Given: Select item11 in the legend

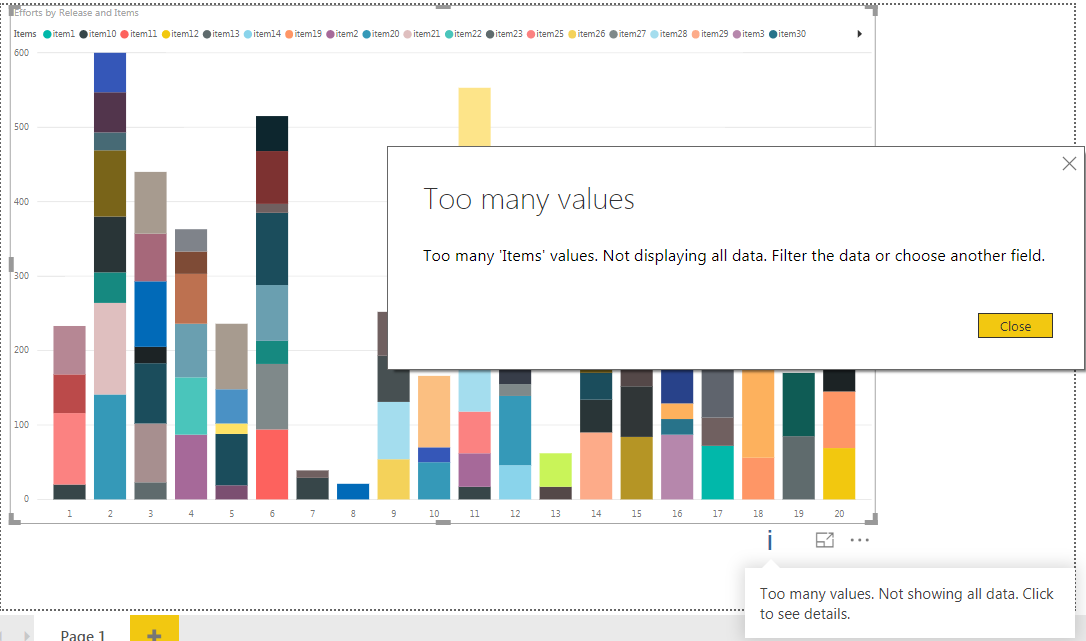Looking at the screenshot, I should pos(139,34).
